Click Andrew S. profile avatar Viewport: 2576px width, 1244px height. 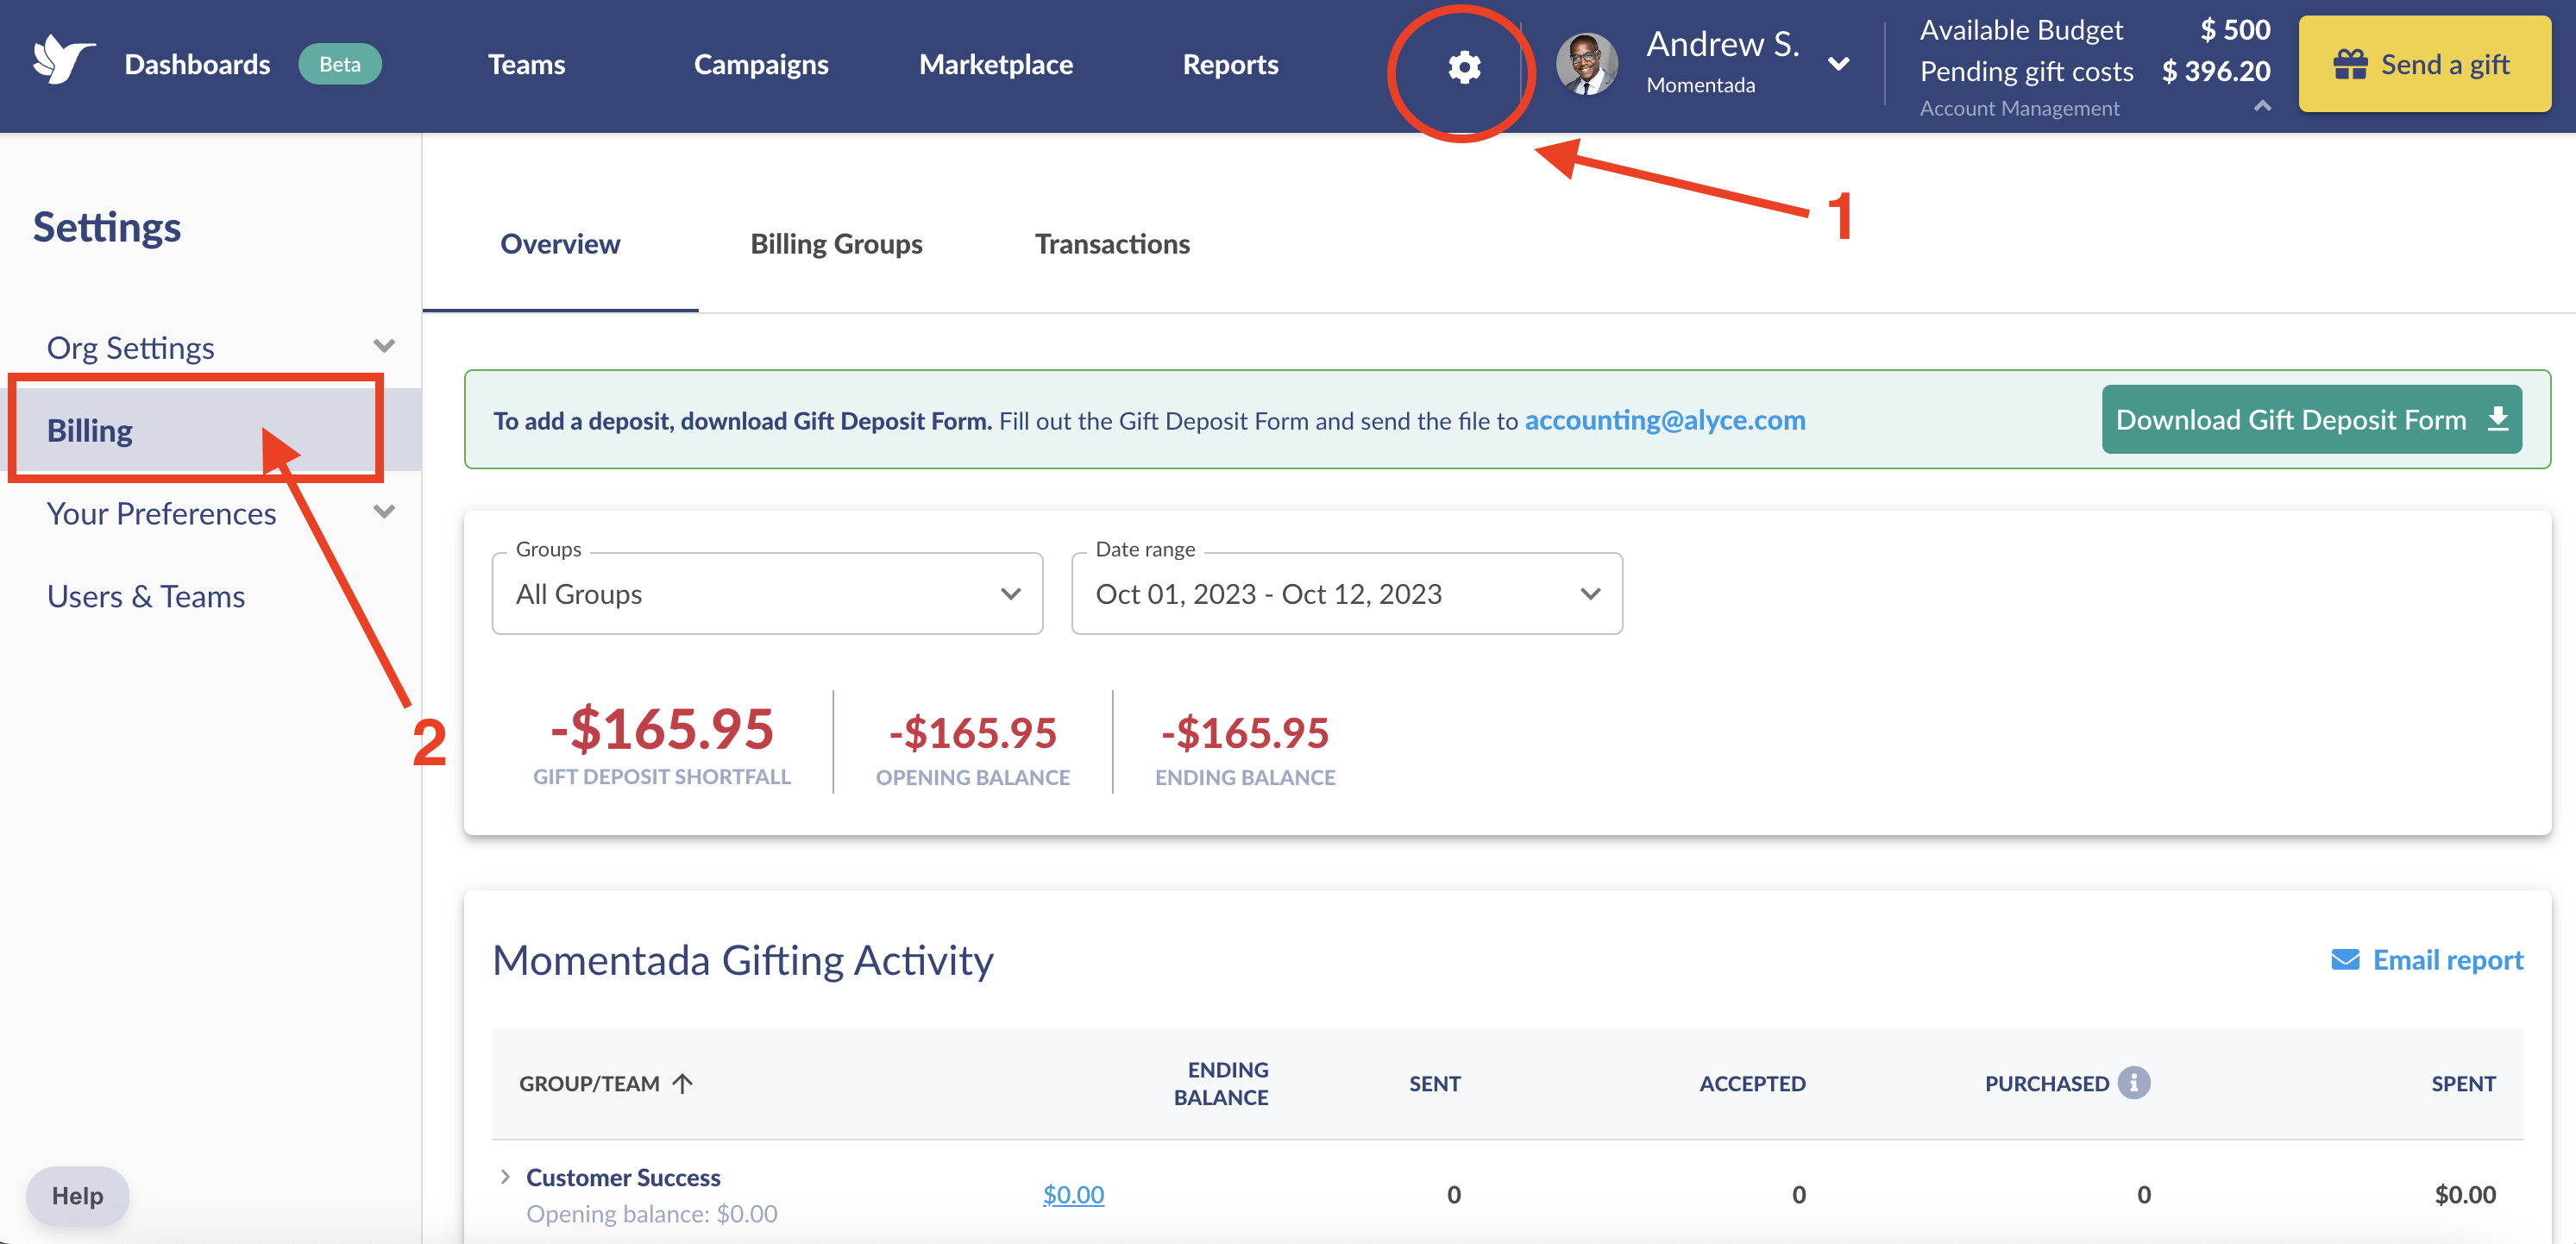(x=1586, y=64)
